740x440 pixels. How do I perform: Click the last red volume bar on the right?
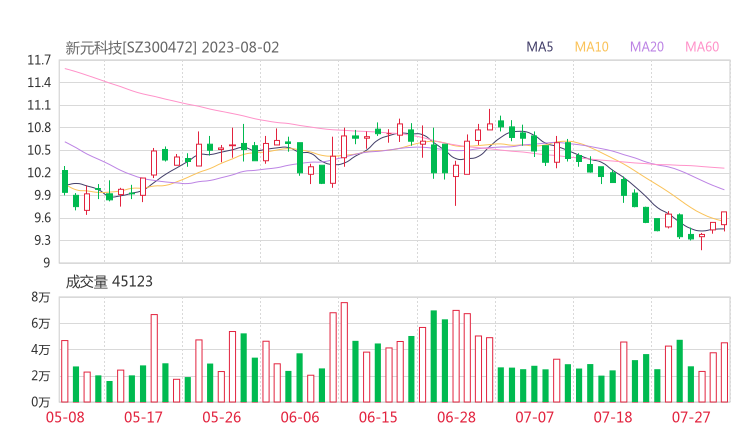(724, 372)
